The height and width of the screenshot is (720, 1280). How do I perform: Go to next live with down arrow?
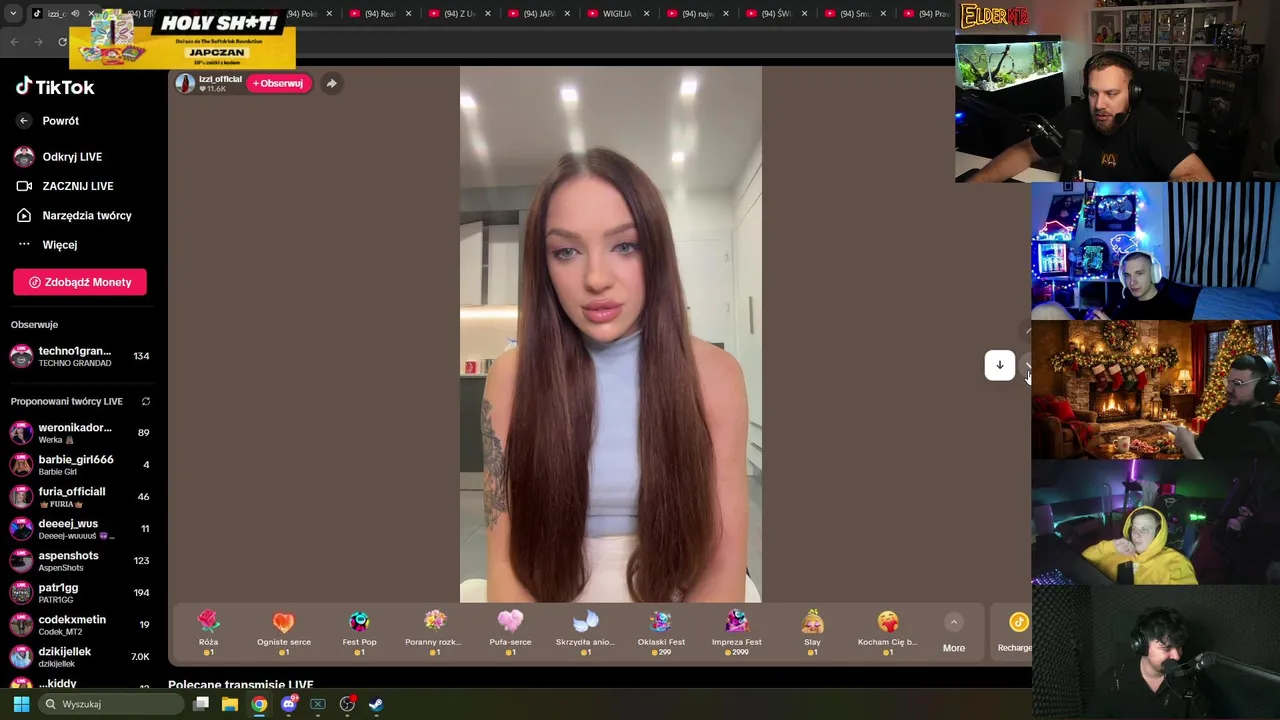click(999, 365)
